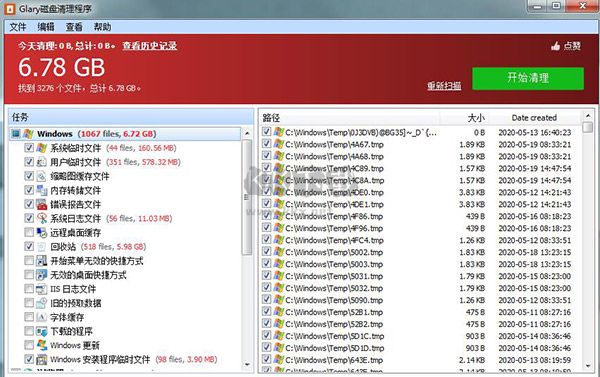Click the 错误报告文件 icon
The image size is (600, 377).
(41, 204)
